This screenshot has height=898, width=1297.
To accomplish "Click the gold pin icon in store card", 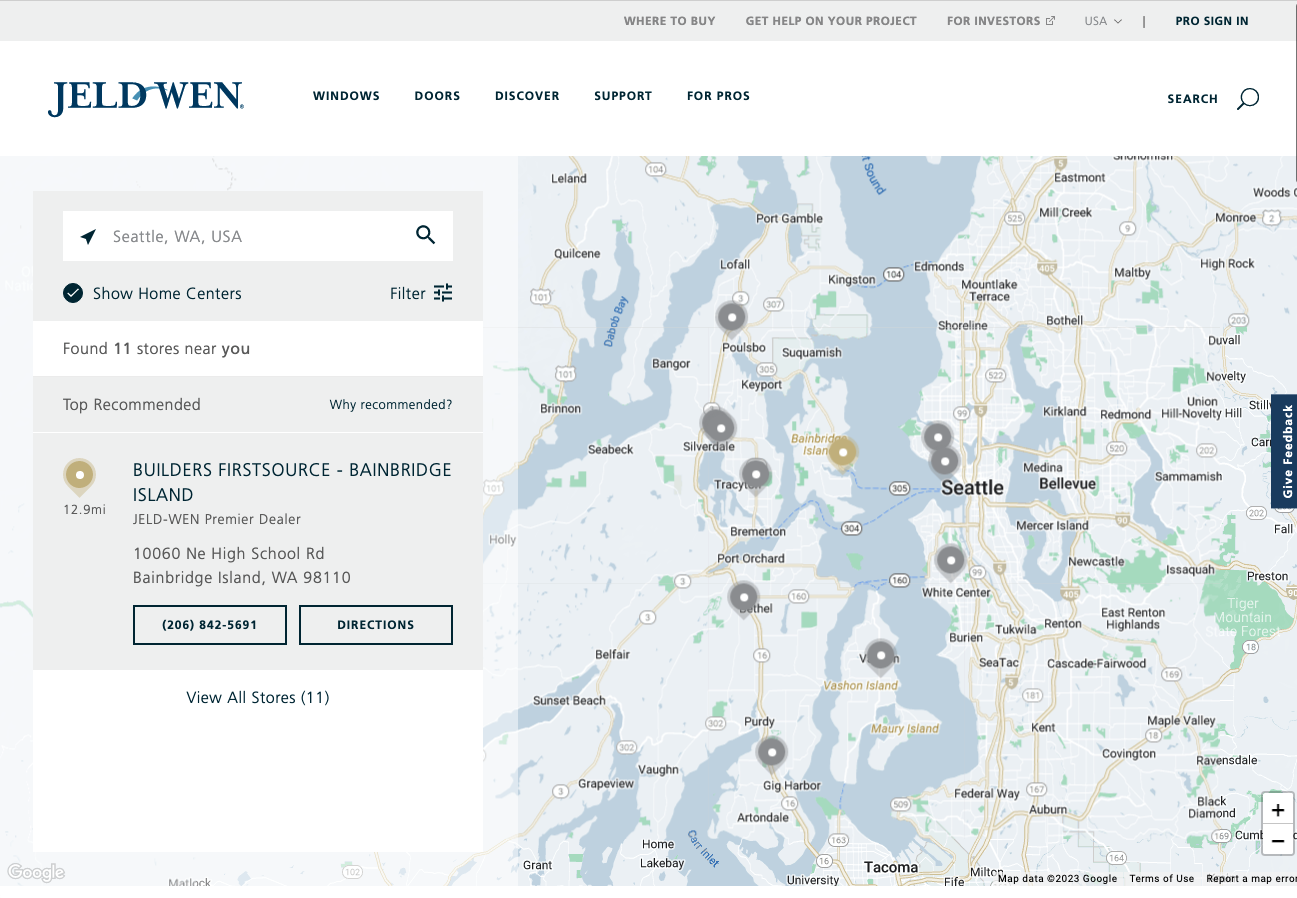I will point(79,477).
